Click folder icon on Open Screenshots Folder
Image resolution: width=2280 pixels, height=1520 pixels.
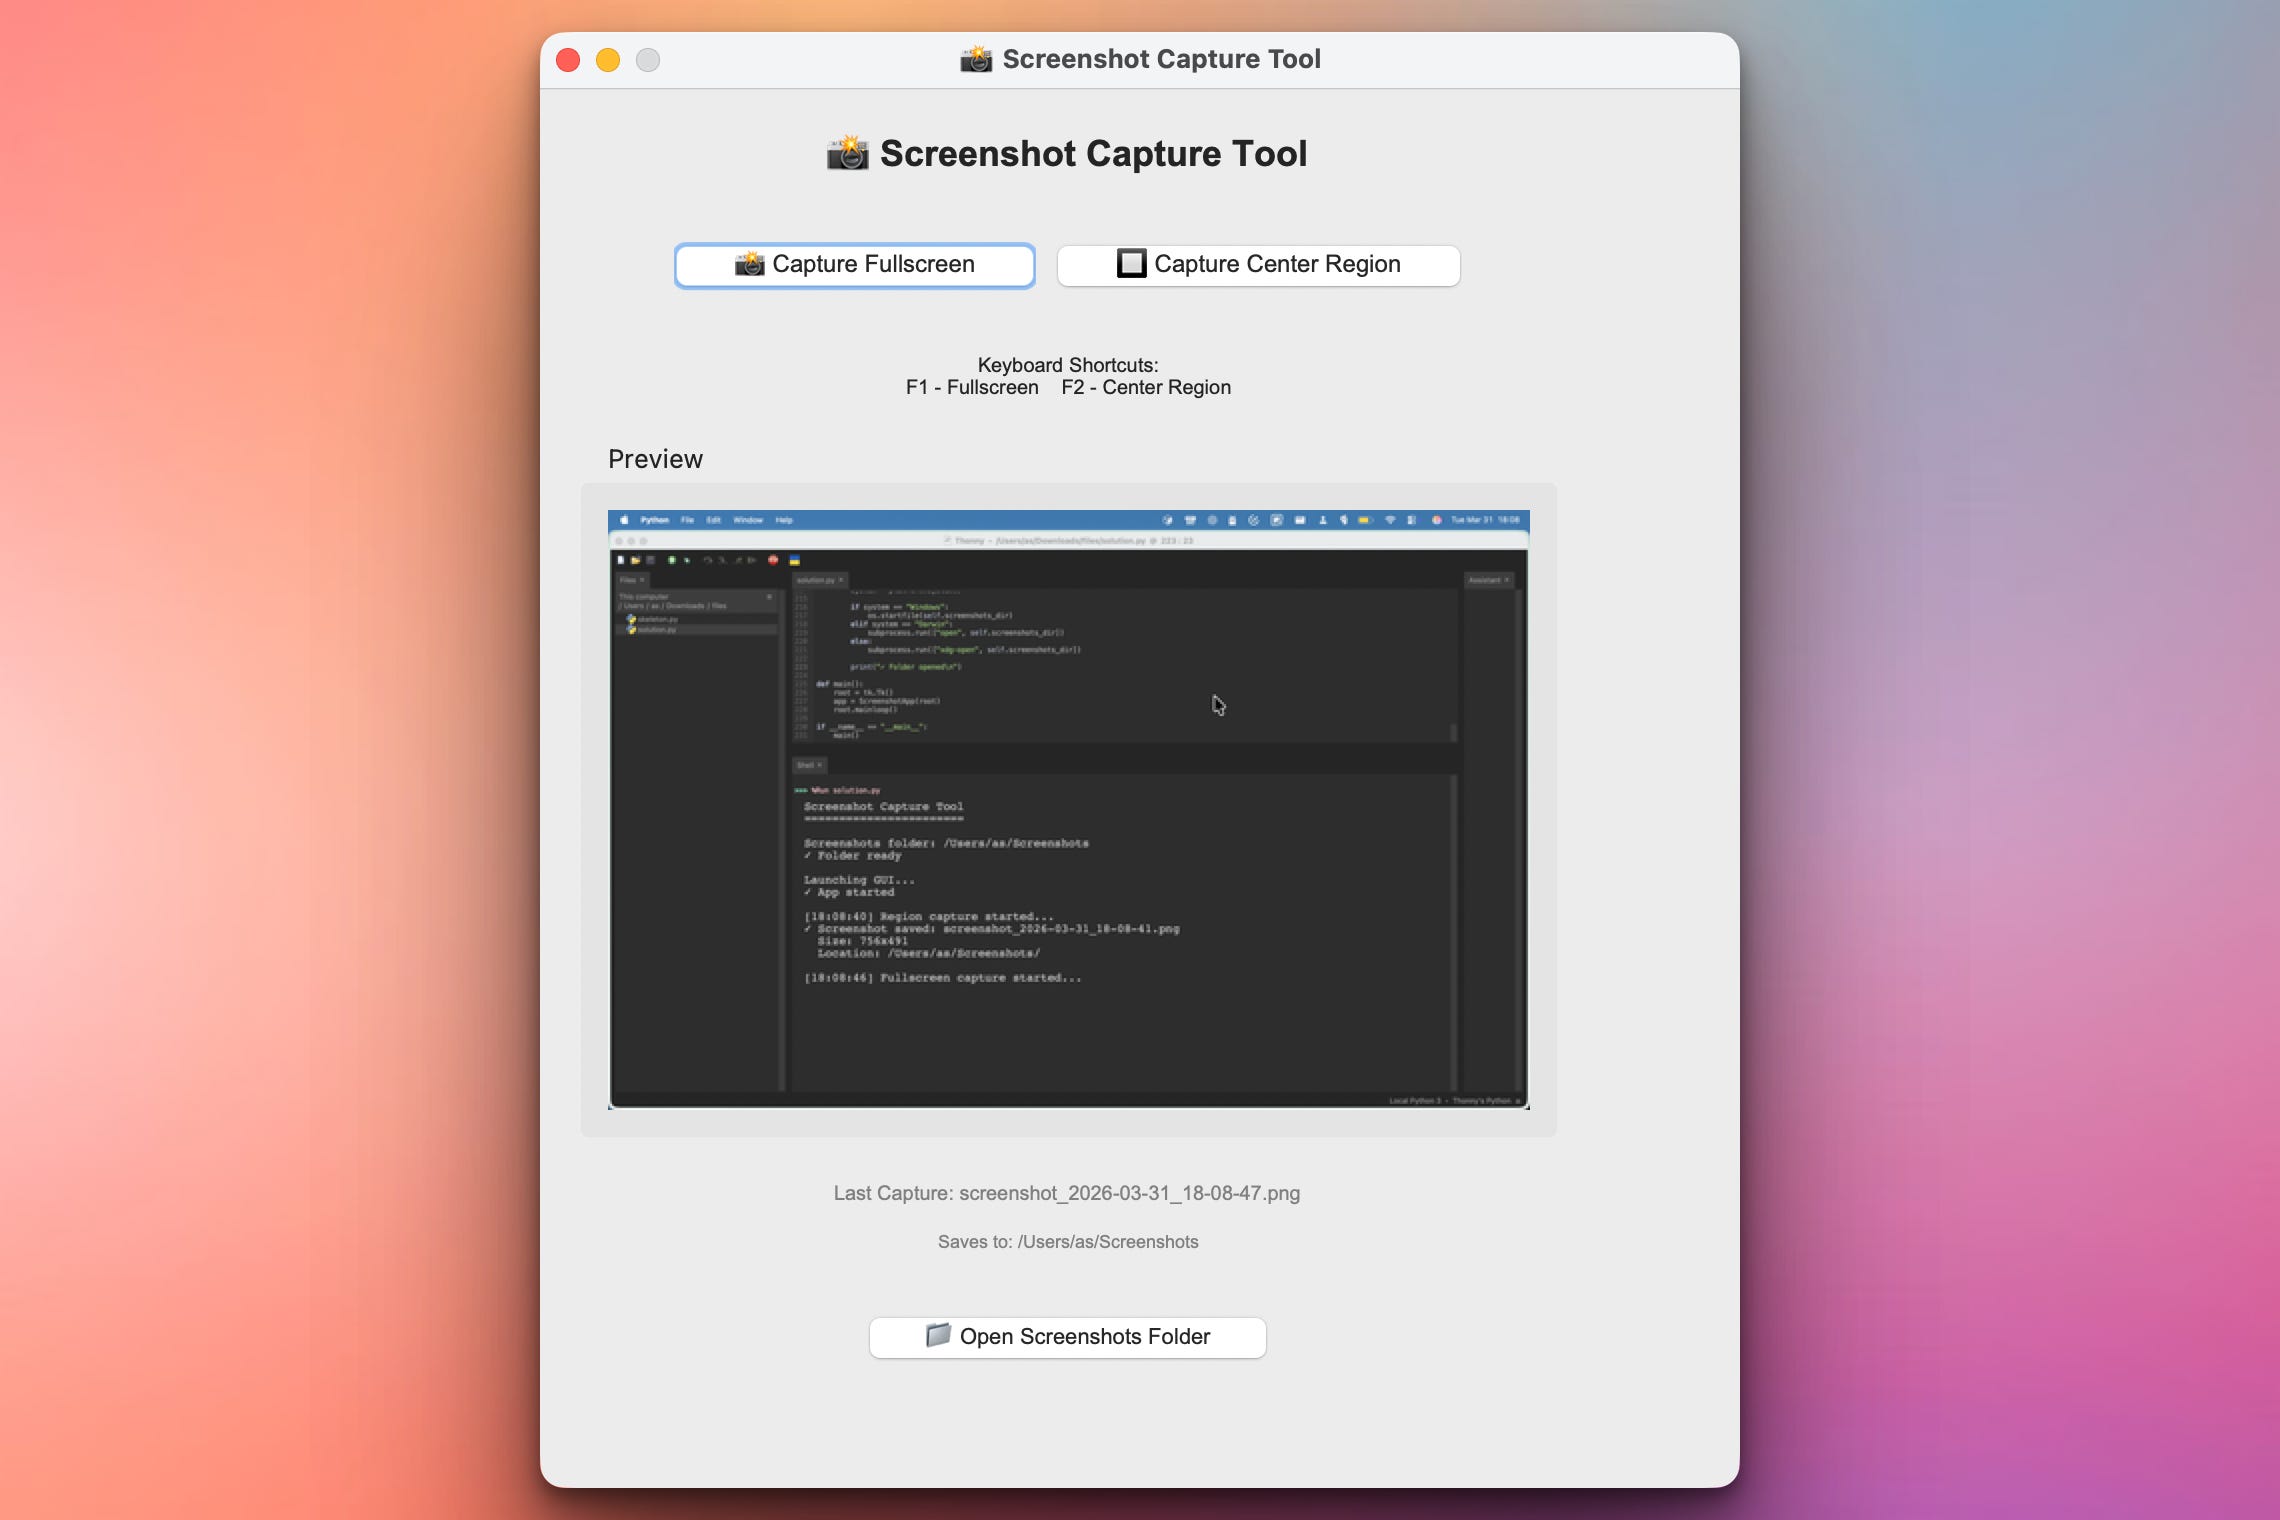(937, 1335)
